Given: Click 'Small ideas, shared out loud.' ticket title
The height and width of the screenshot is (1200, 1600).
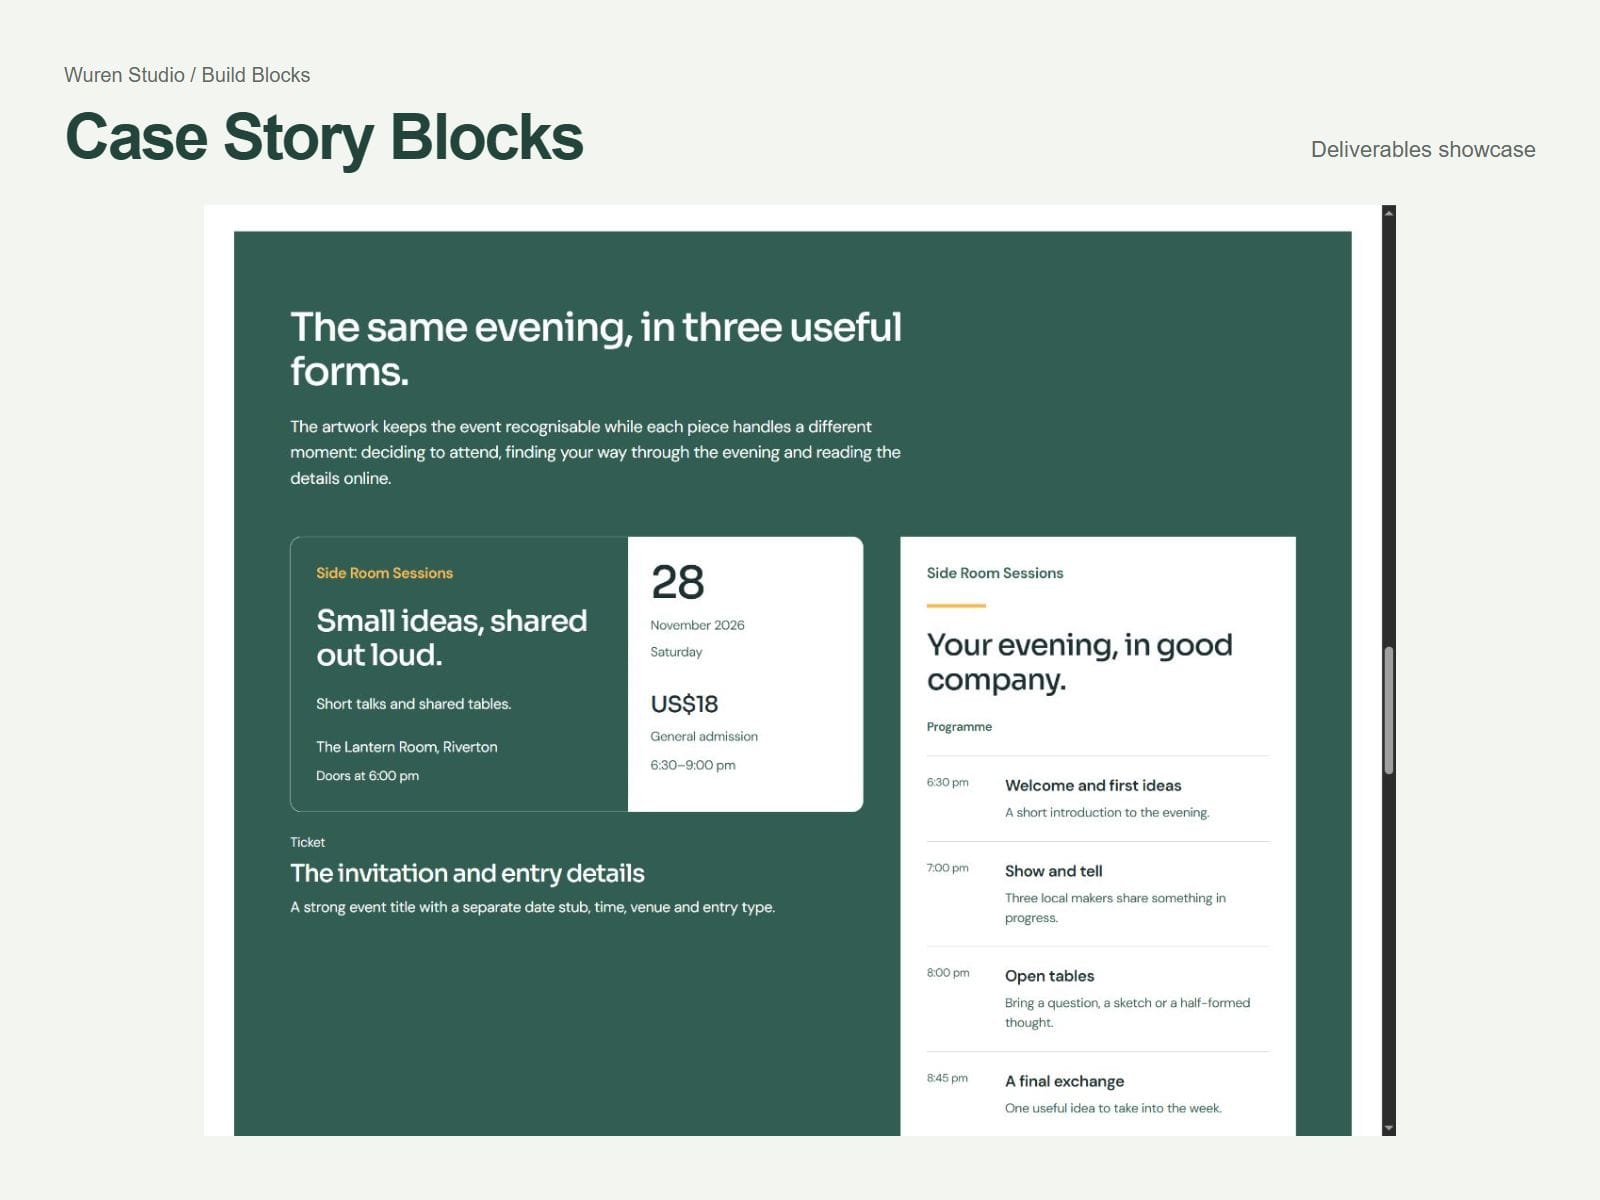Looking at the screenshot, I should [452, 637].
